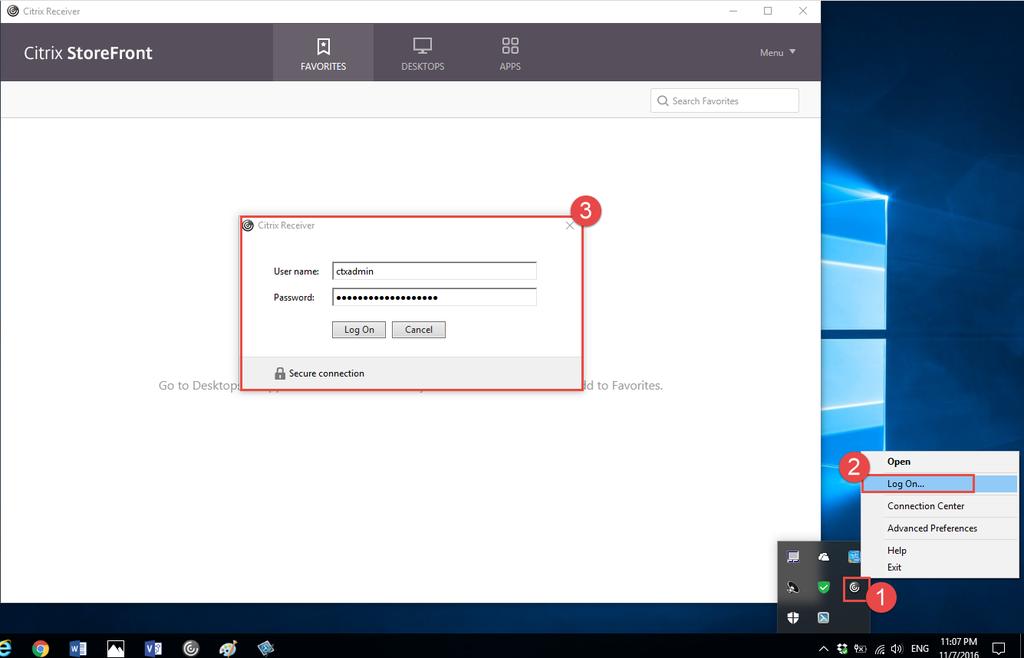Open the Photos app from the taskbar

tap(116, 648)
